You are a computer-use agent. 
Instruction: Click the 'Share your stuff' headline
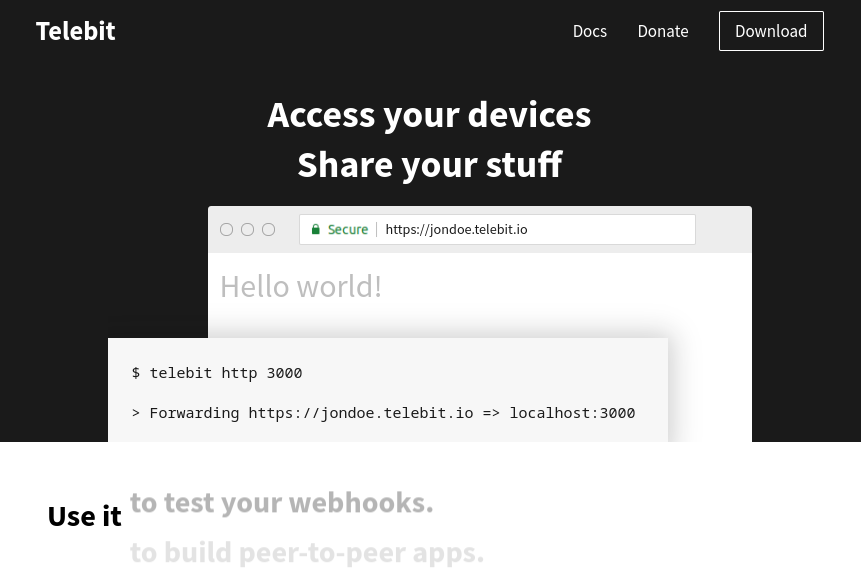point(430,164)
